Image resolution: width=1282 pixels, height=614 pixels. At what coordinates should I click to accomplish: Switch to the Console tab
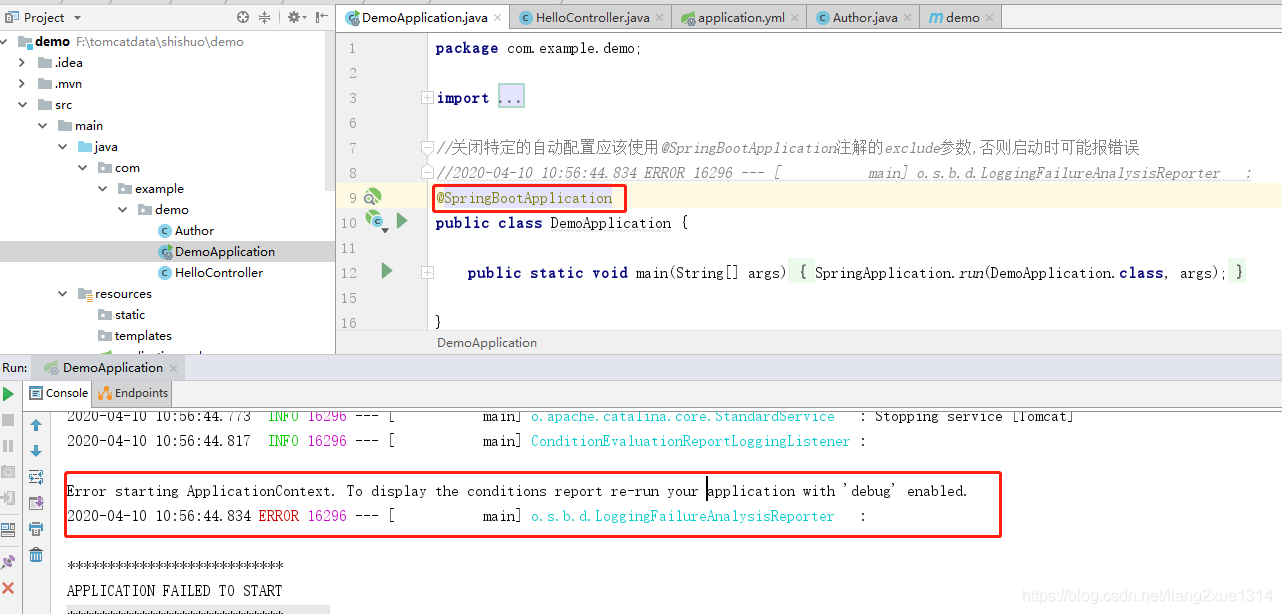tap(59, 393)
